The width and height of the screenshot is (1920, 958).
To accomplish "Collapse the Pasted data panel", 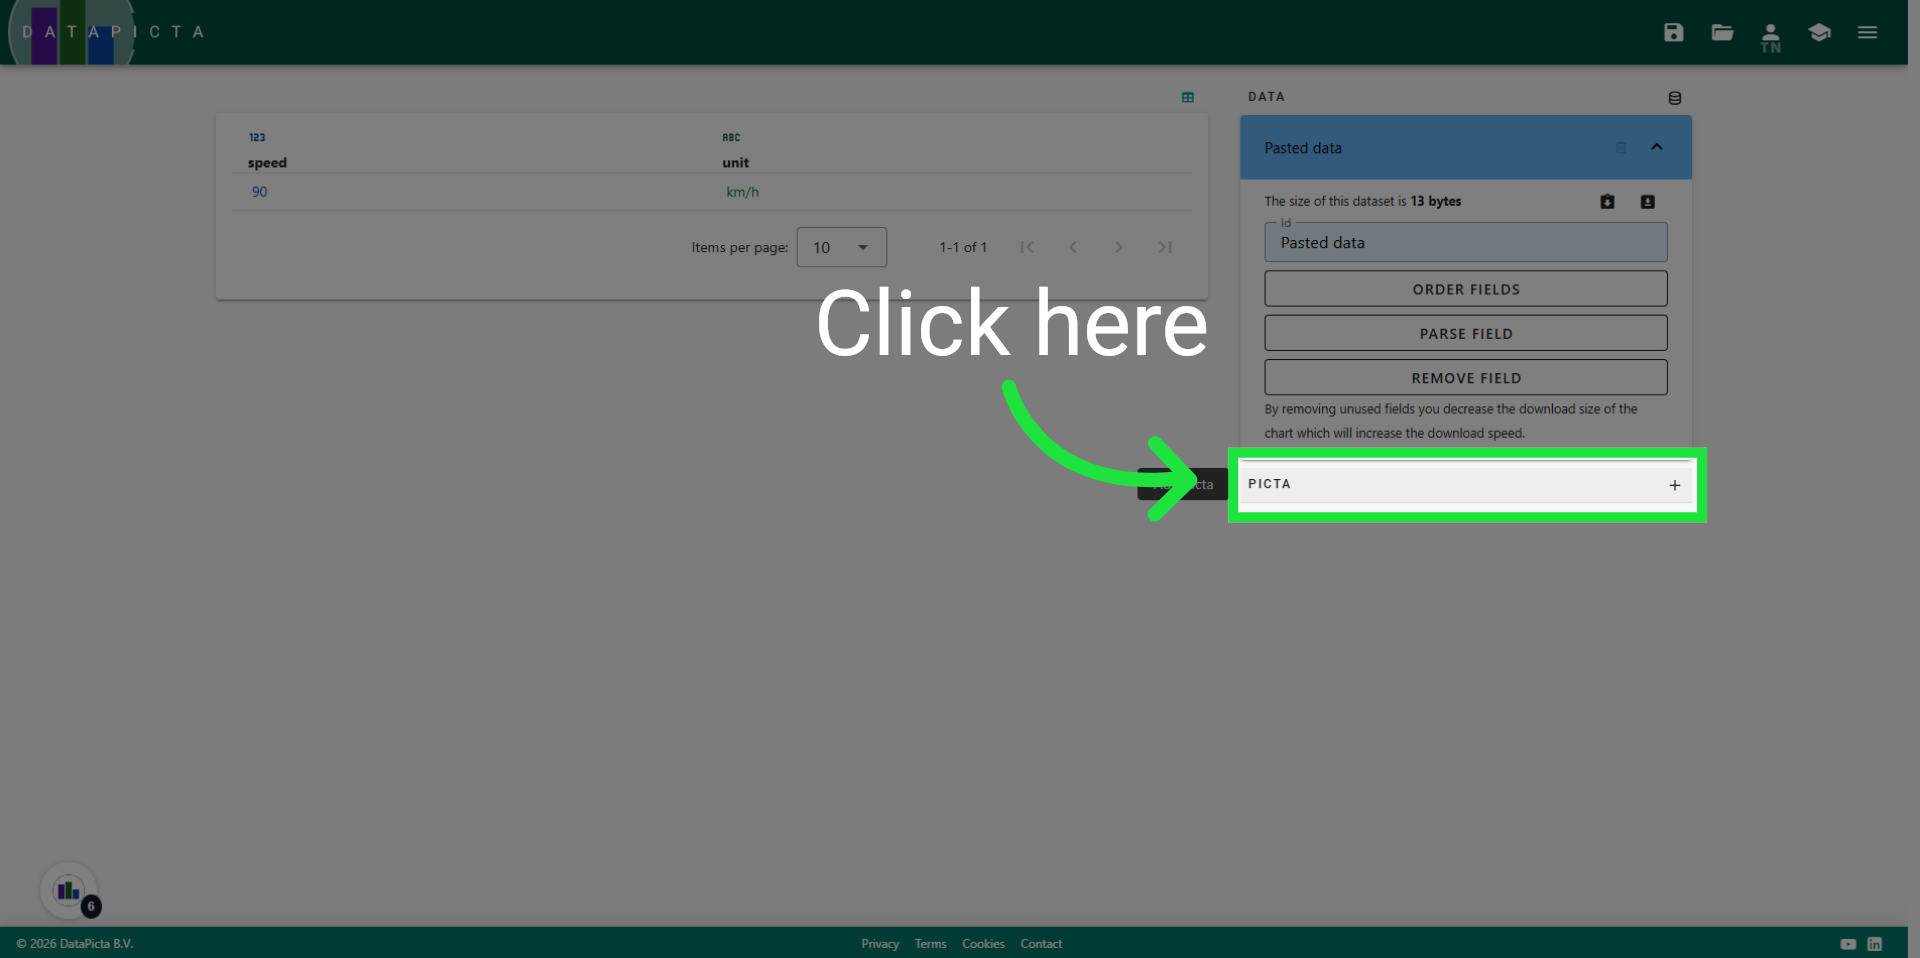I will click(x=1657, y=147).
